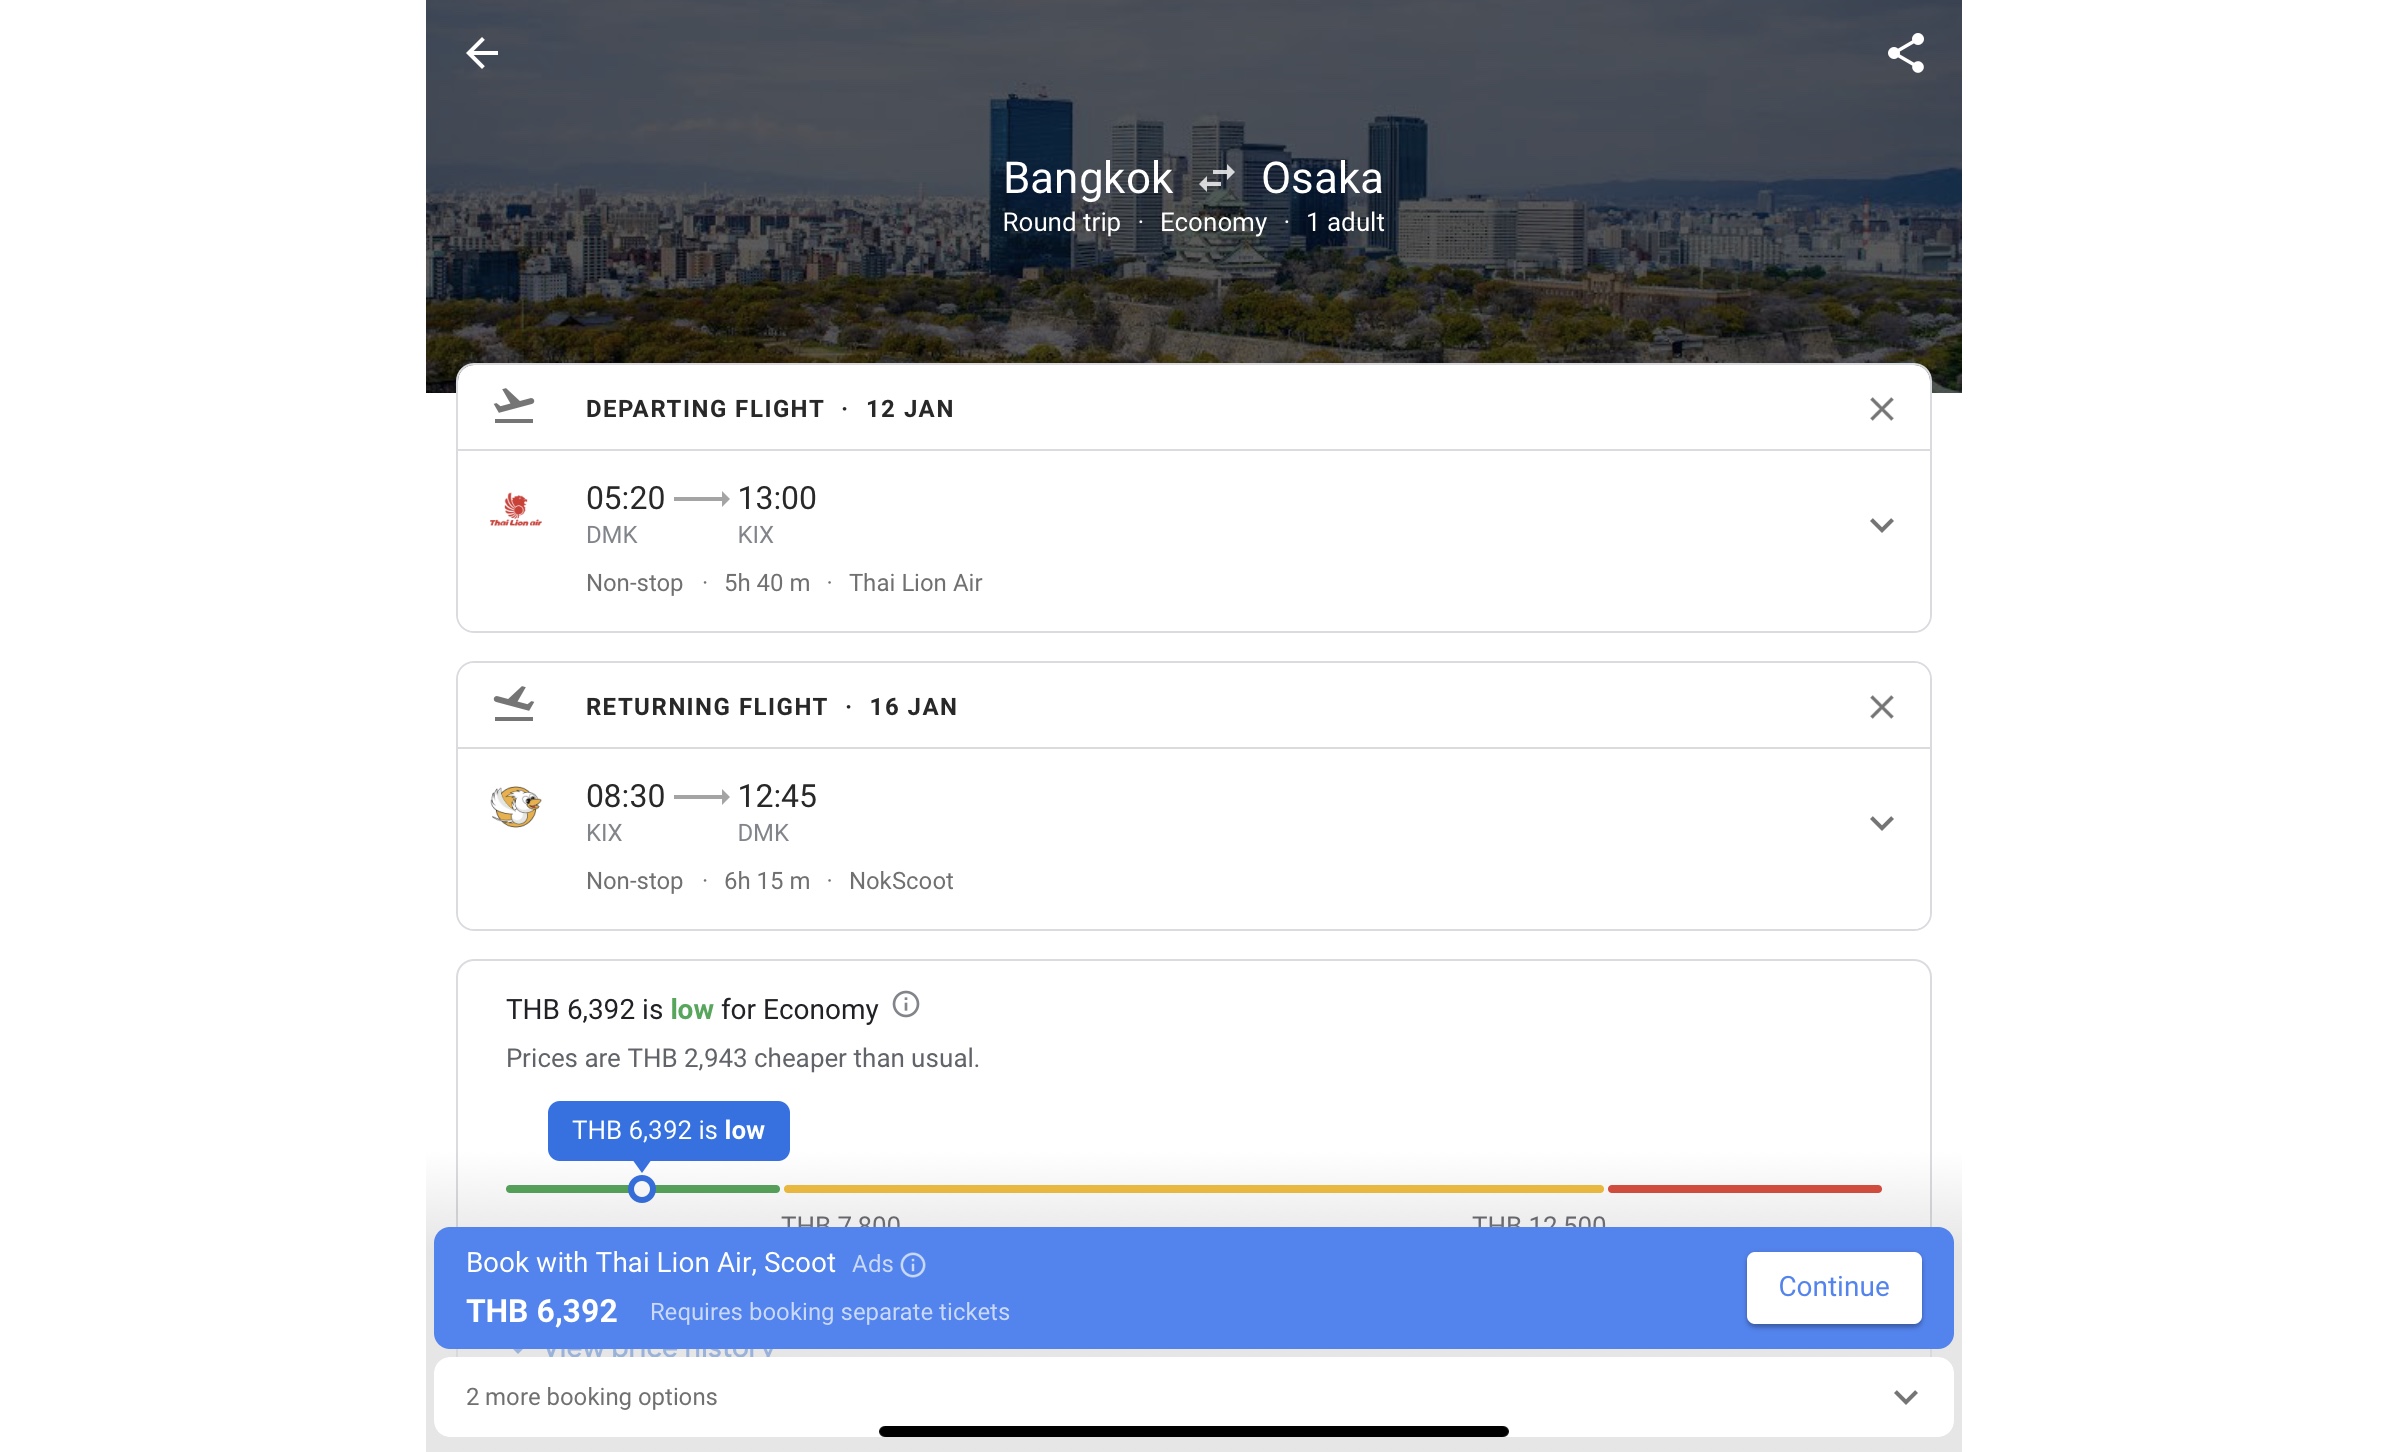Click the 'Thai Lion Air' airline name
This screenshot has width=2387, height=1452.
(x=915, y=583)
